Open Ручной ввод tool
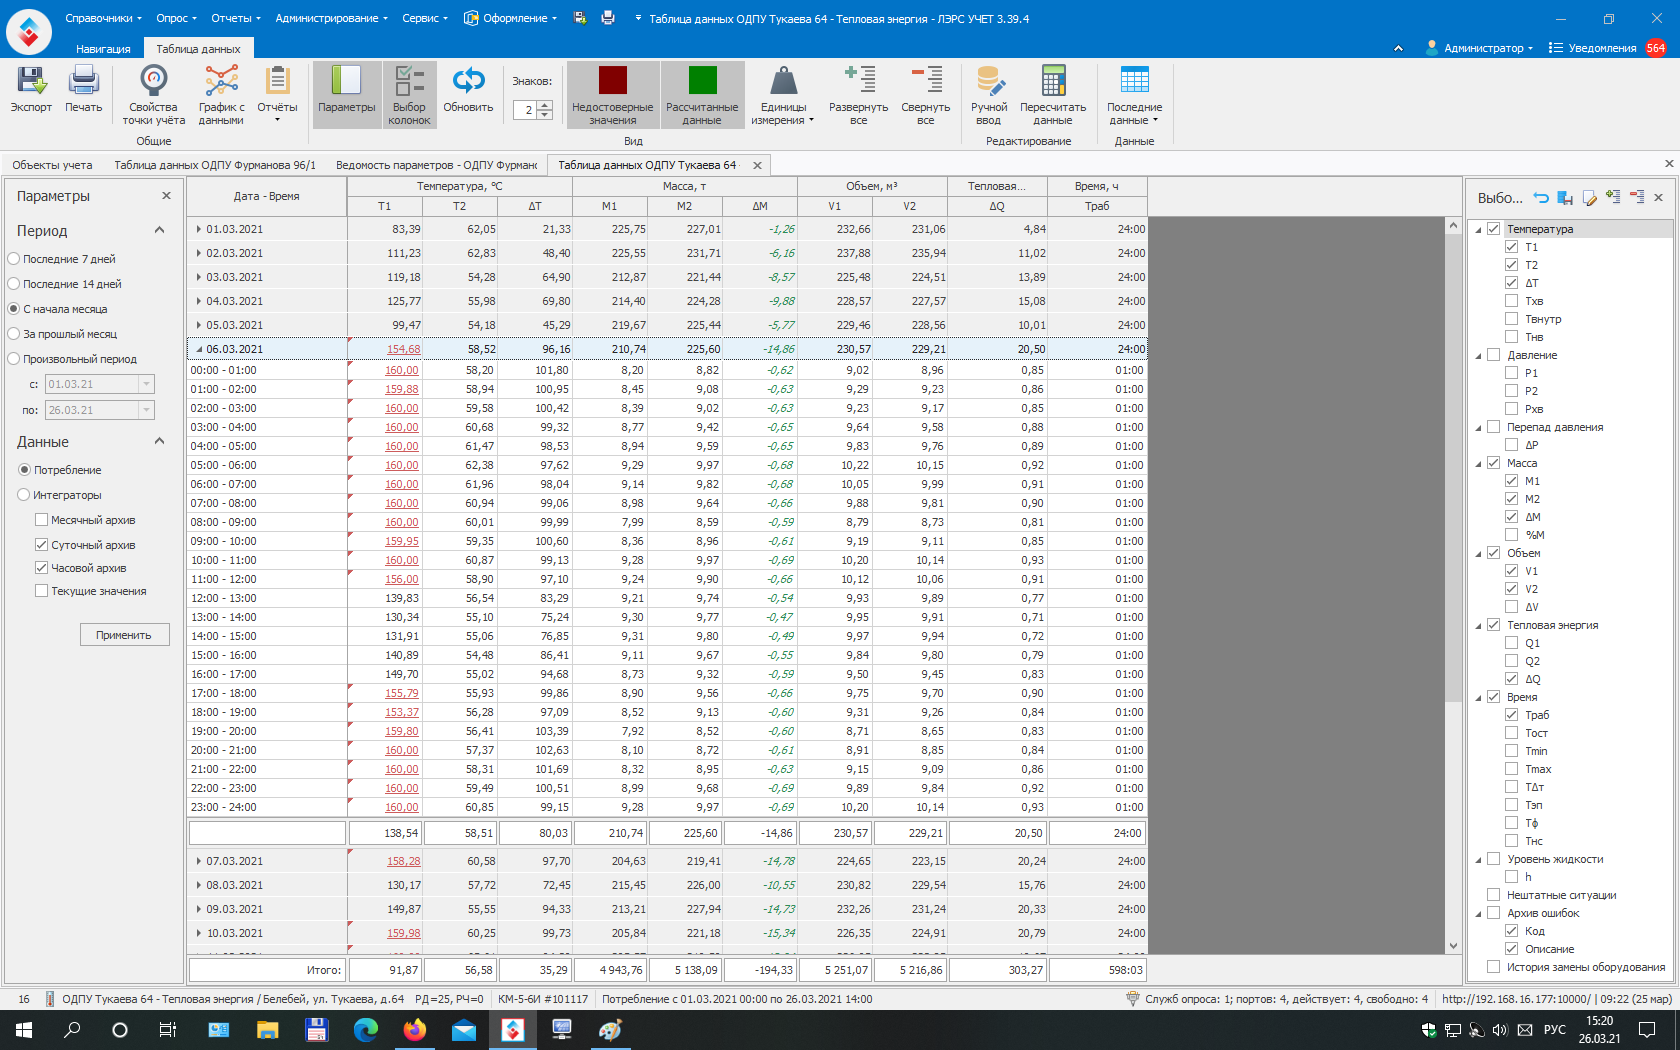 [x=989, y=95]
